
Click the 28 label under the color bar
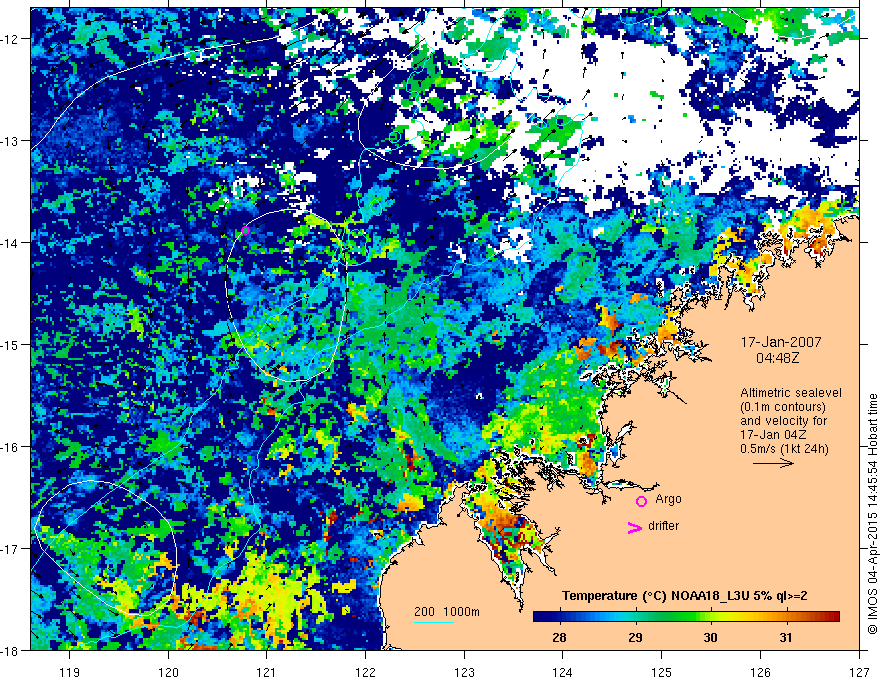[559, 637]
